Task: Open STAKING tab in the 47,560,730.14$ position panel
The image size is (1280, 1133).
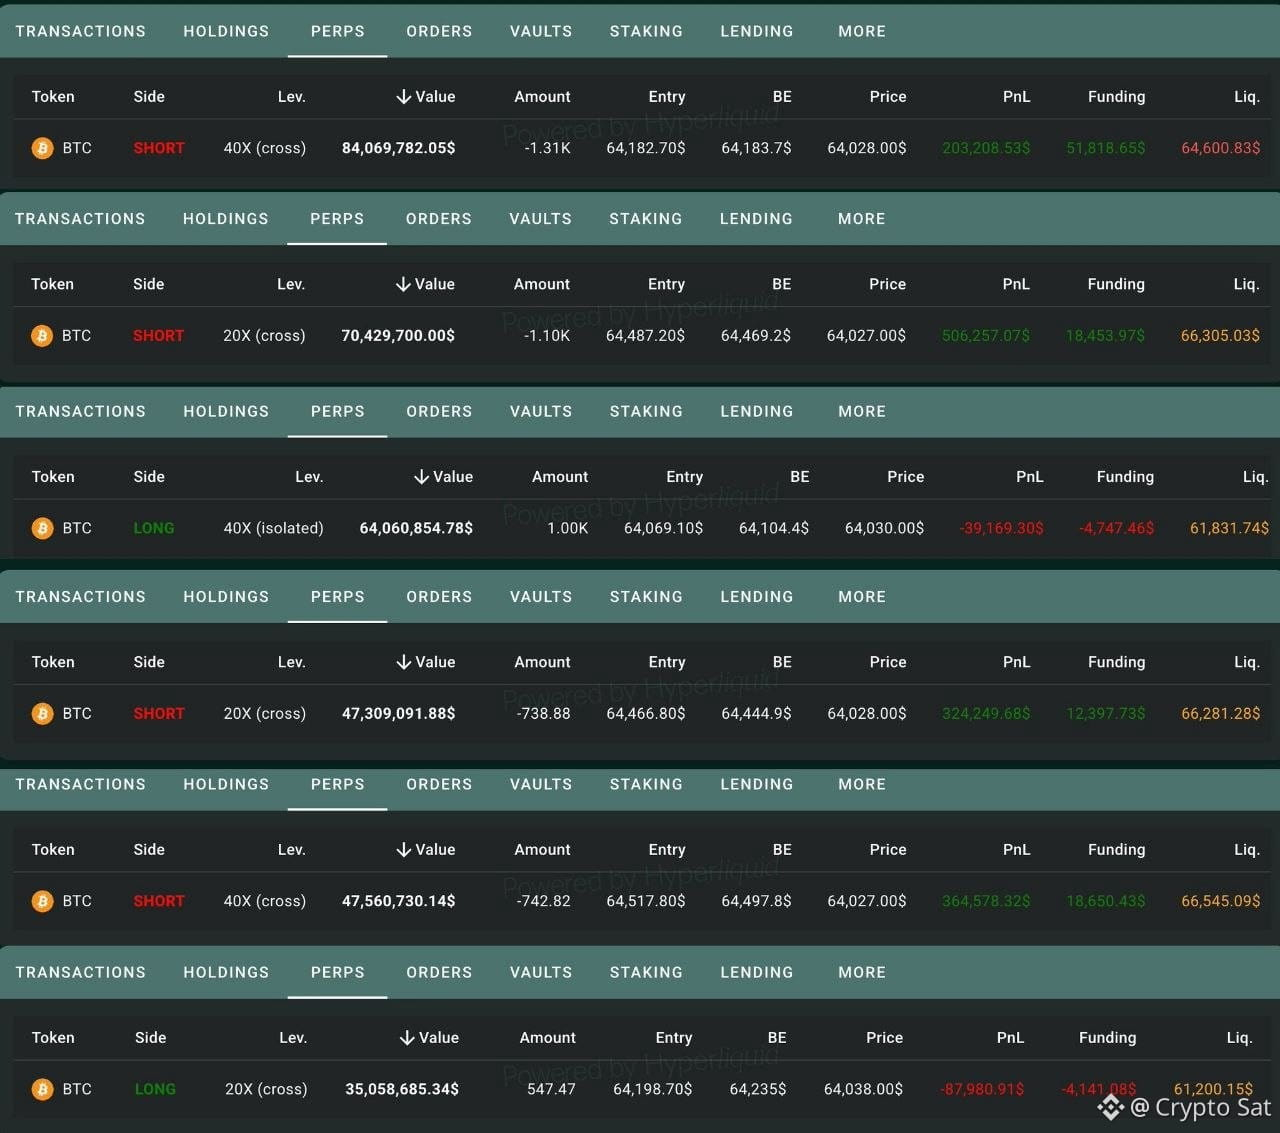Action: tap(646, 785)
